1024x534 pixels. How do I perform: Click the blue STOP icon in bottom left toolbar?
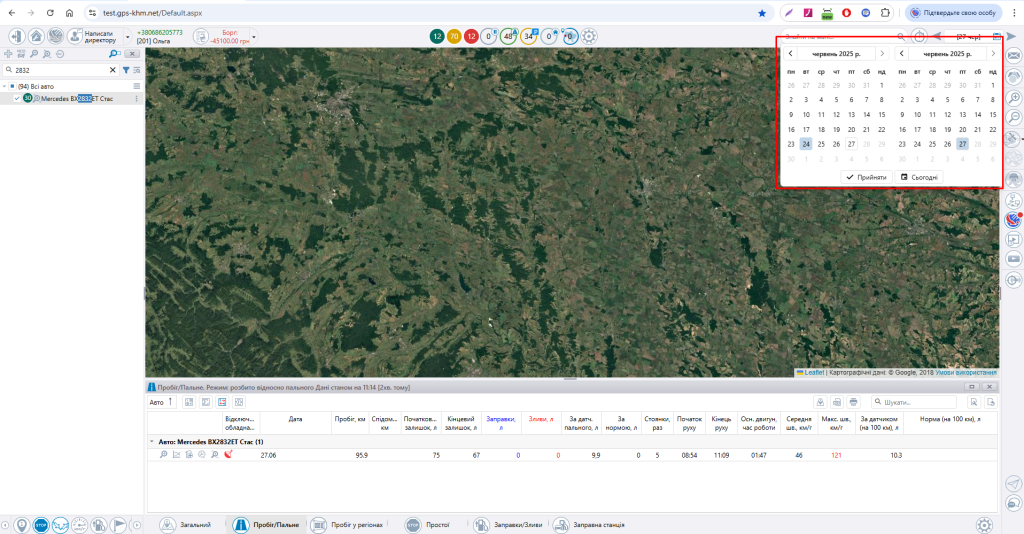(41, 525)
